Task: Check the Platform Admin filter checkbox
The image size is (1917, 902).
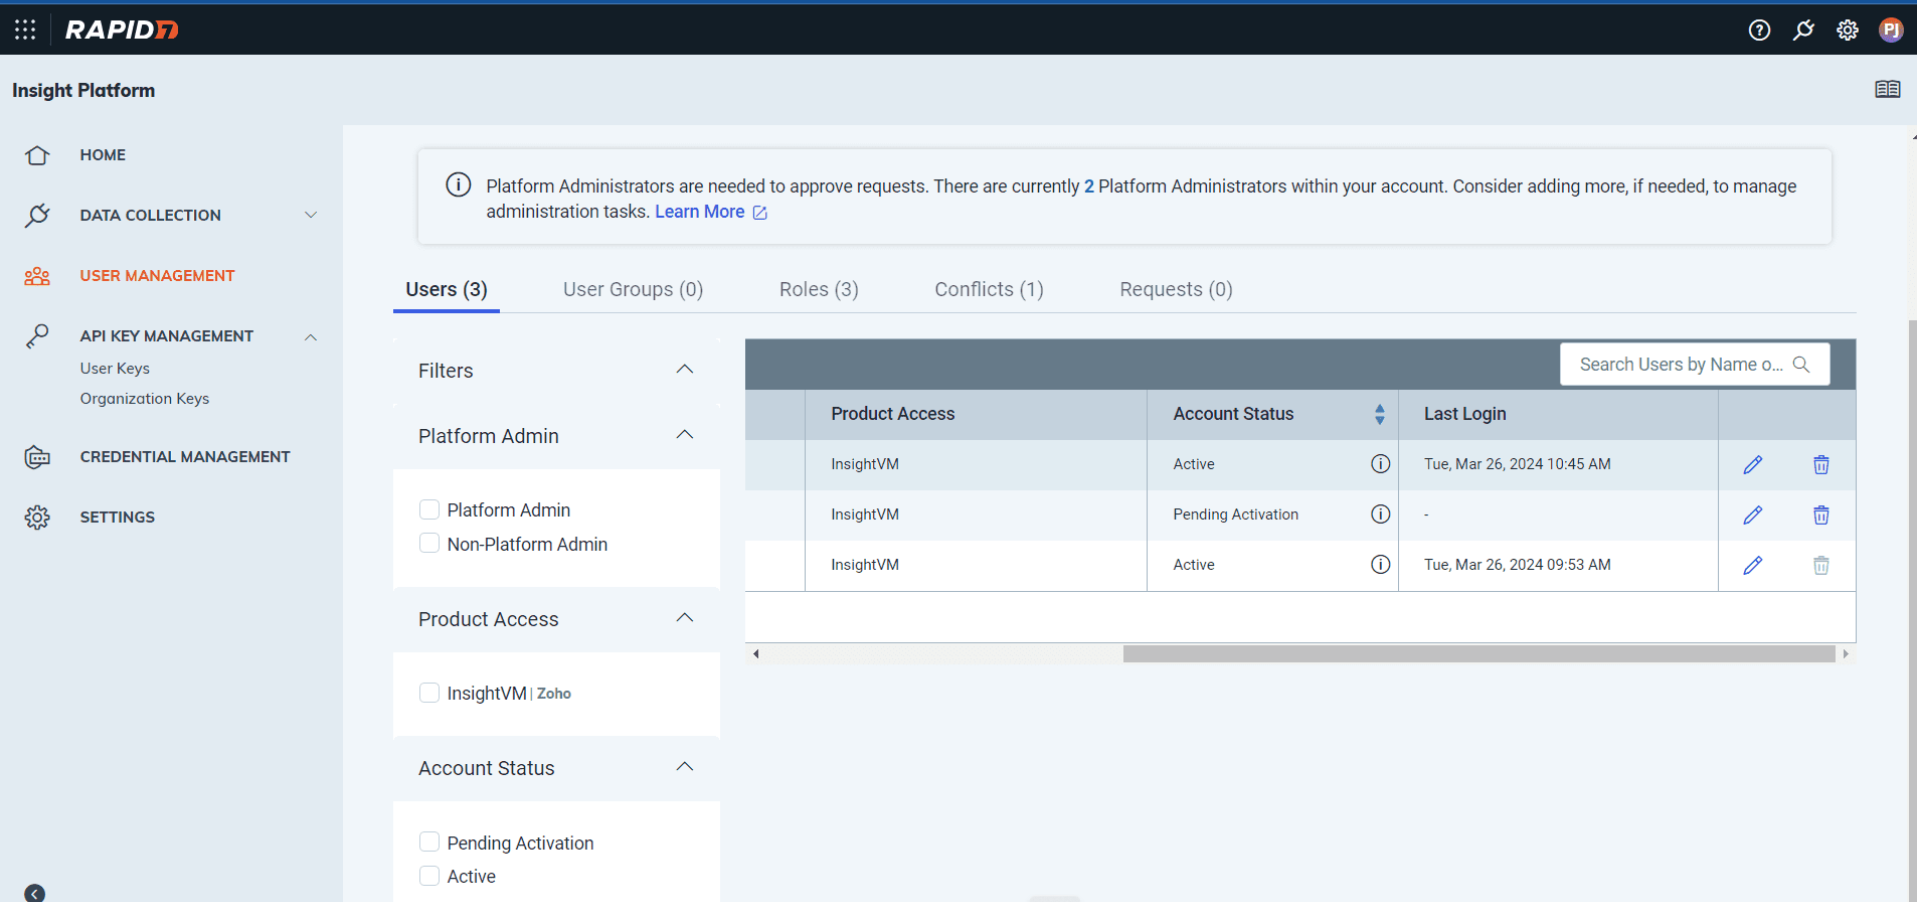Action: (429, 510)
